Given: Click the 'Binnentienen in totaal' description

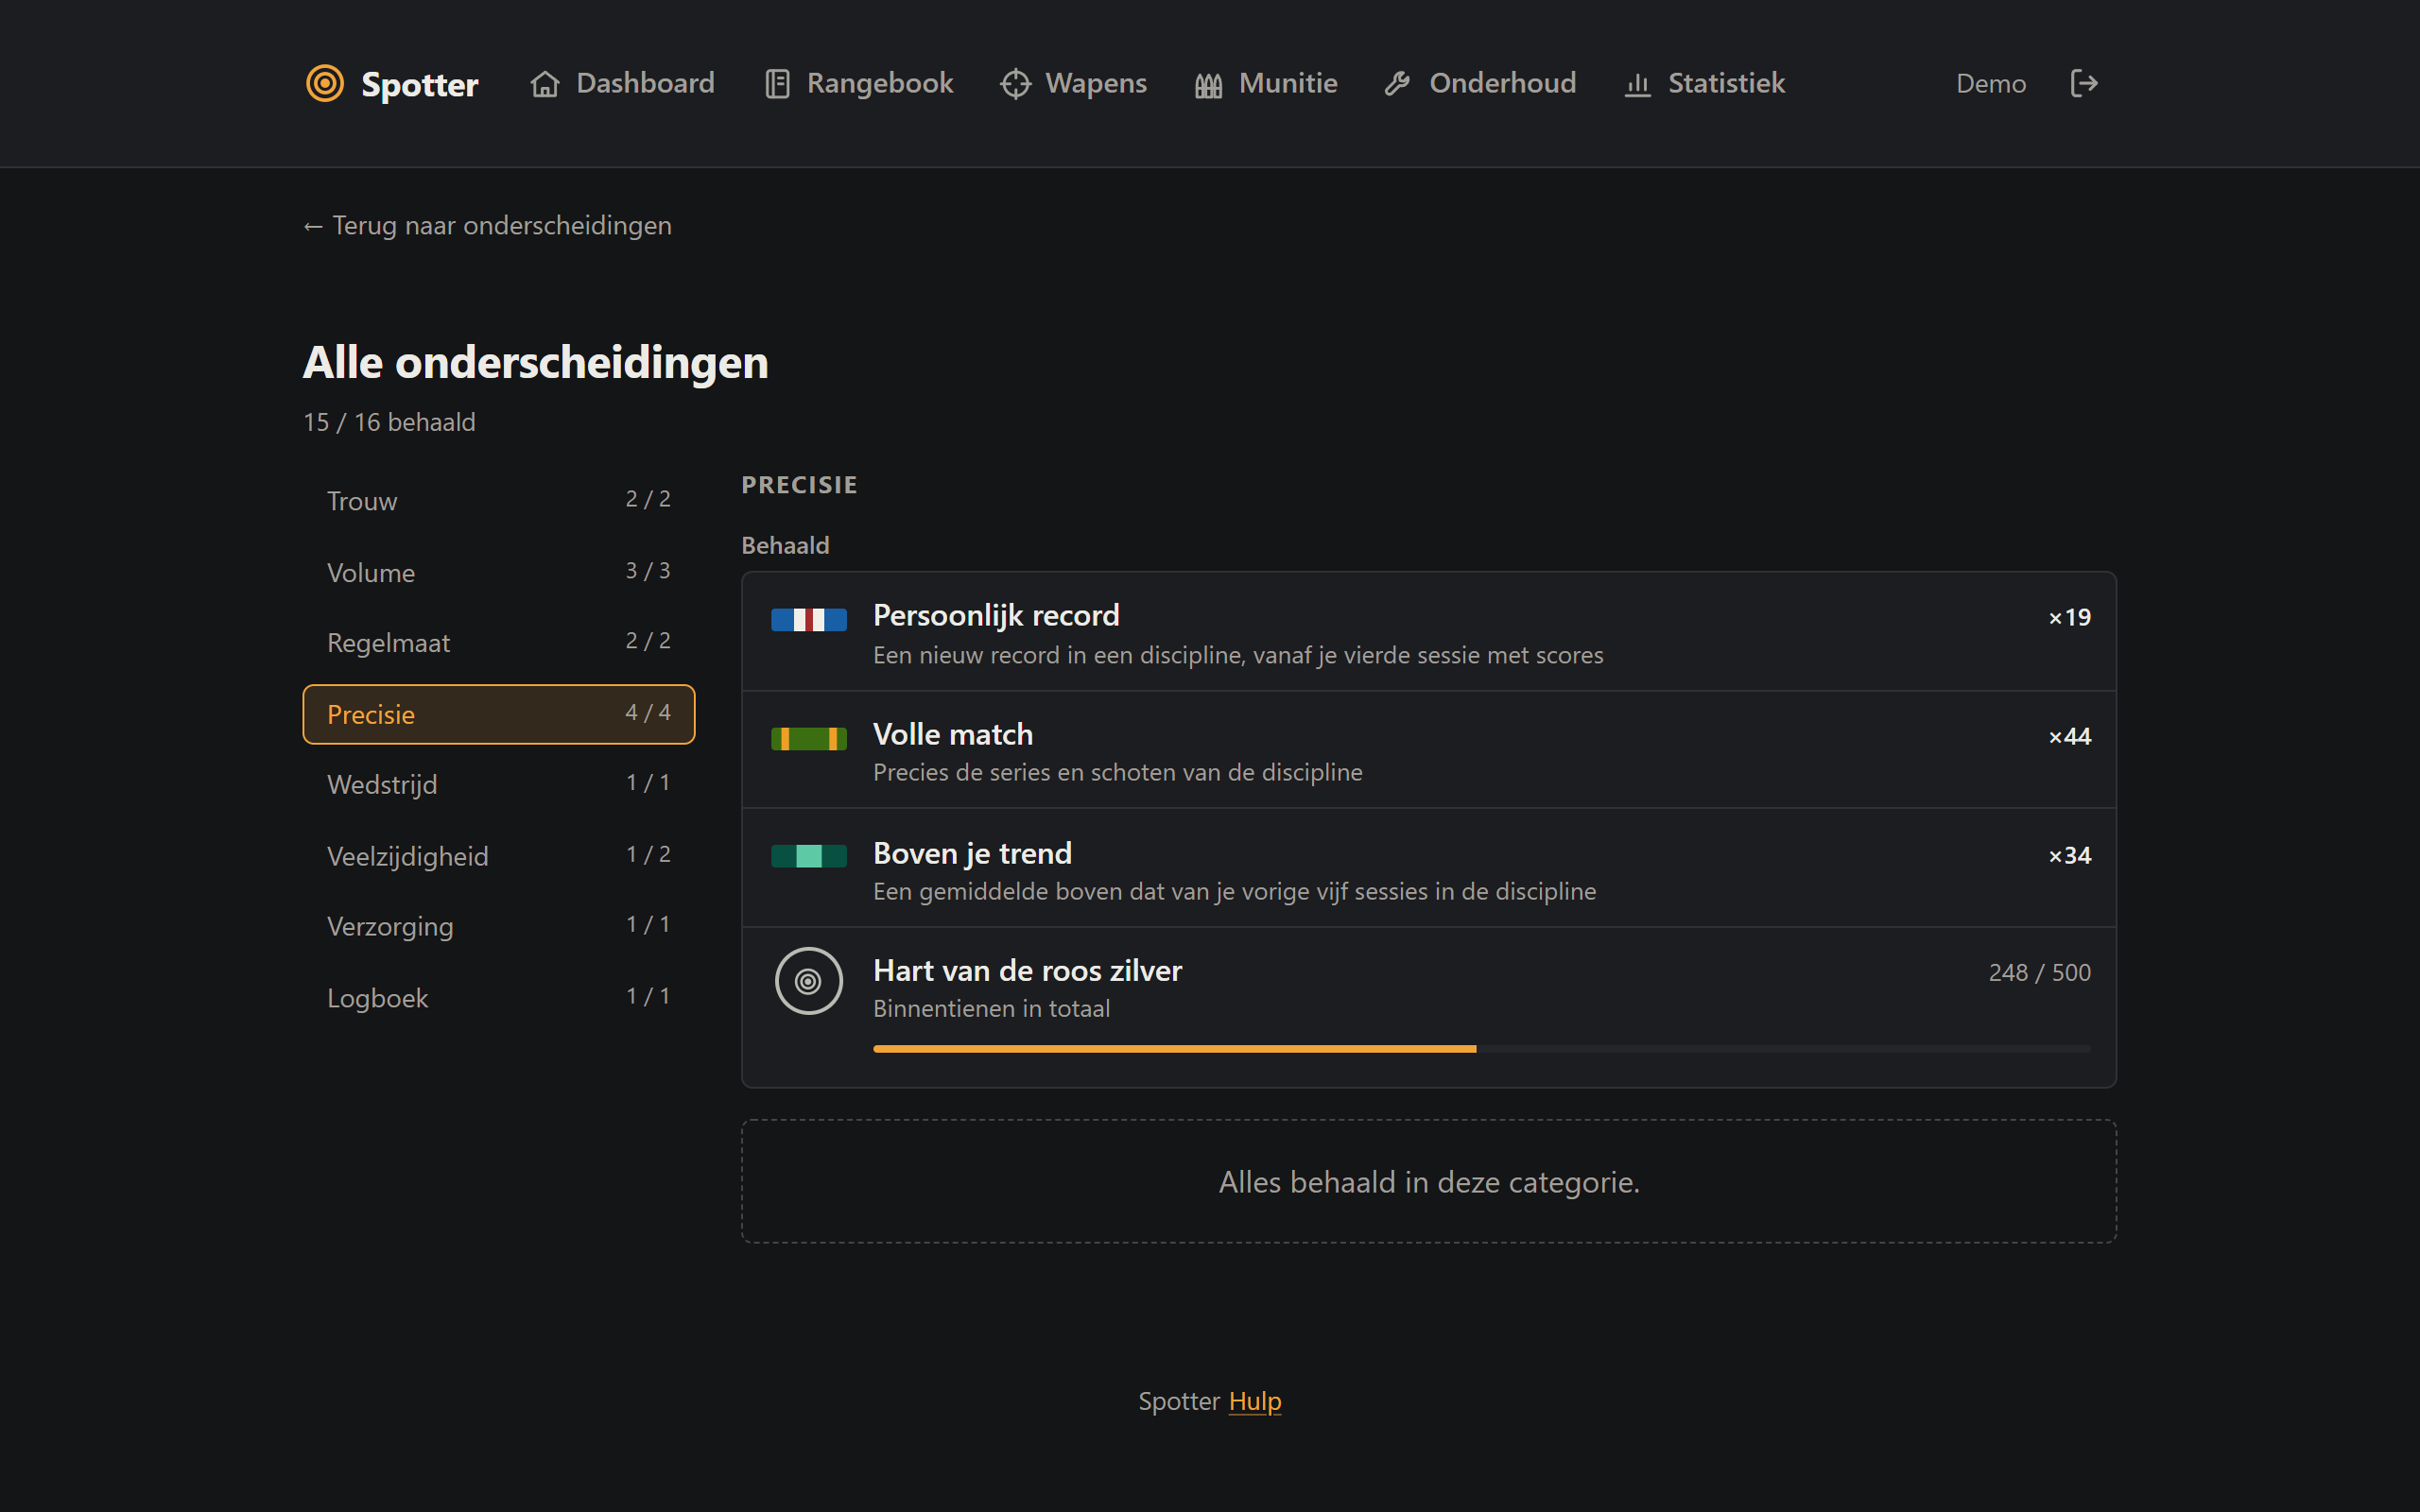Looking at the screenshot, I should tap(991, 1009).
